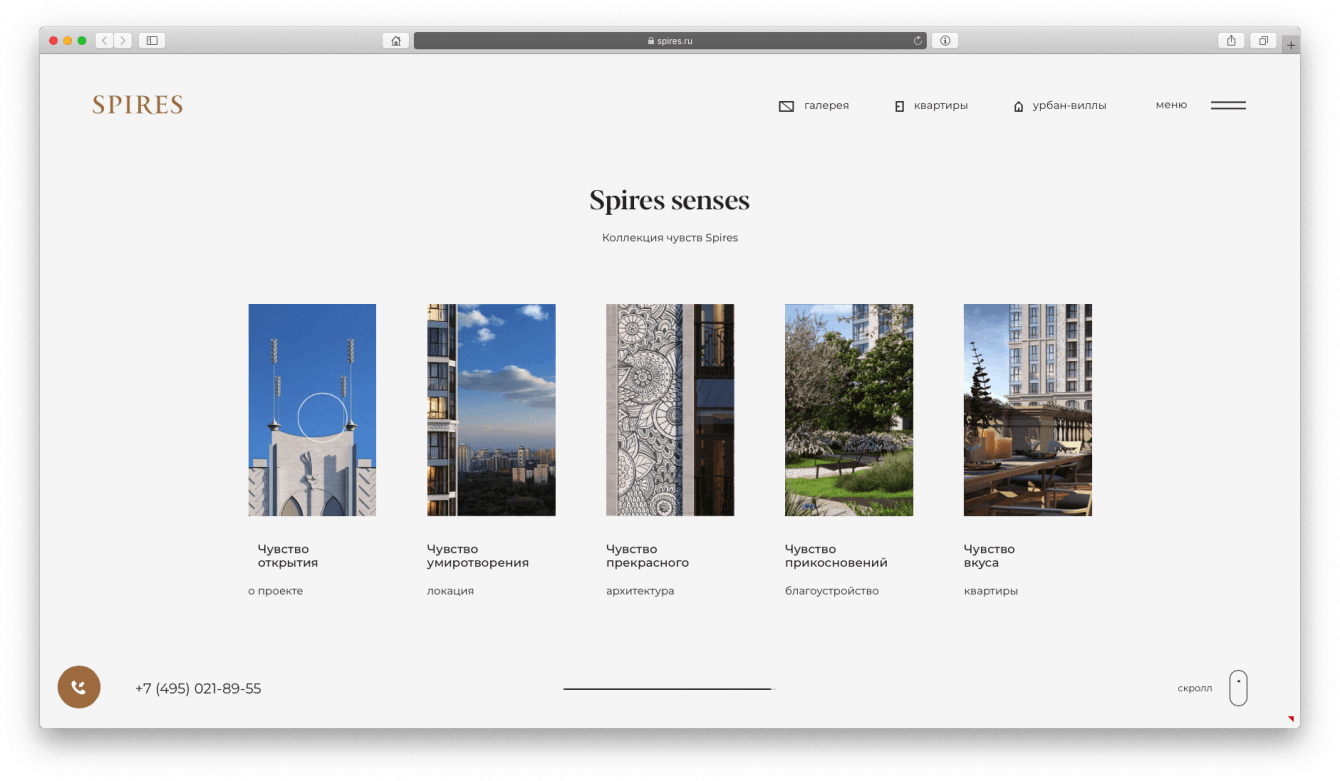
Task: Follow the Чувство вкуса title link
Action: click(989, 556)
